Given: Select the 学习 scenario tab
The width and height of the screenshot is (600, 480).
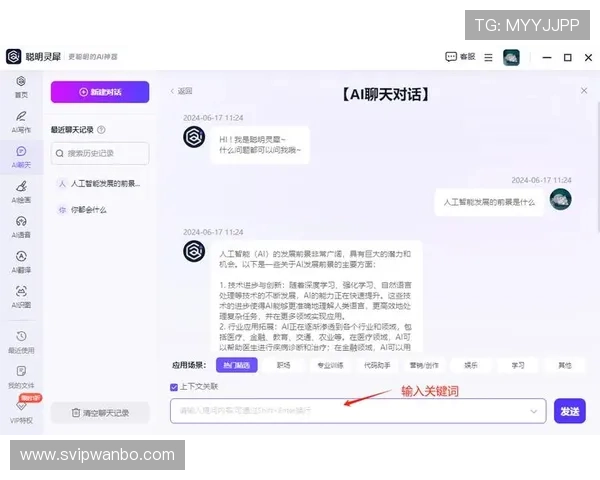Looking at the screenshot, I should pos(518,365).
